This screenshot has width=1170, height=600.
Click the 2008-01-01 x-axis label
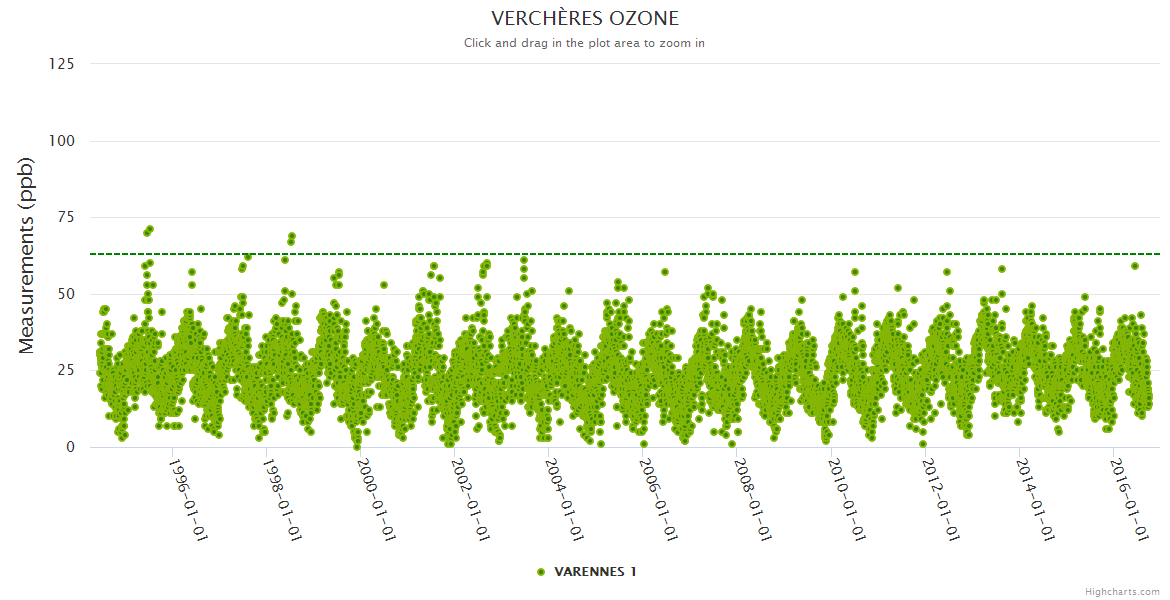(x=753, y=500)
